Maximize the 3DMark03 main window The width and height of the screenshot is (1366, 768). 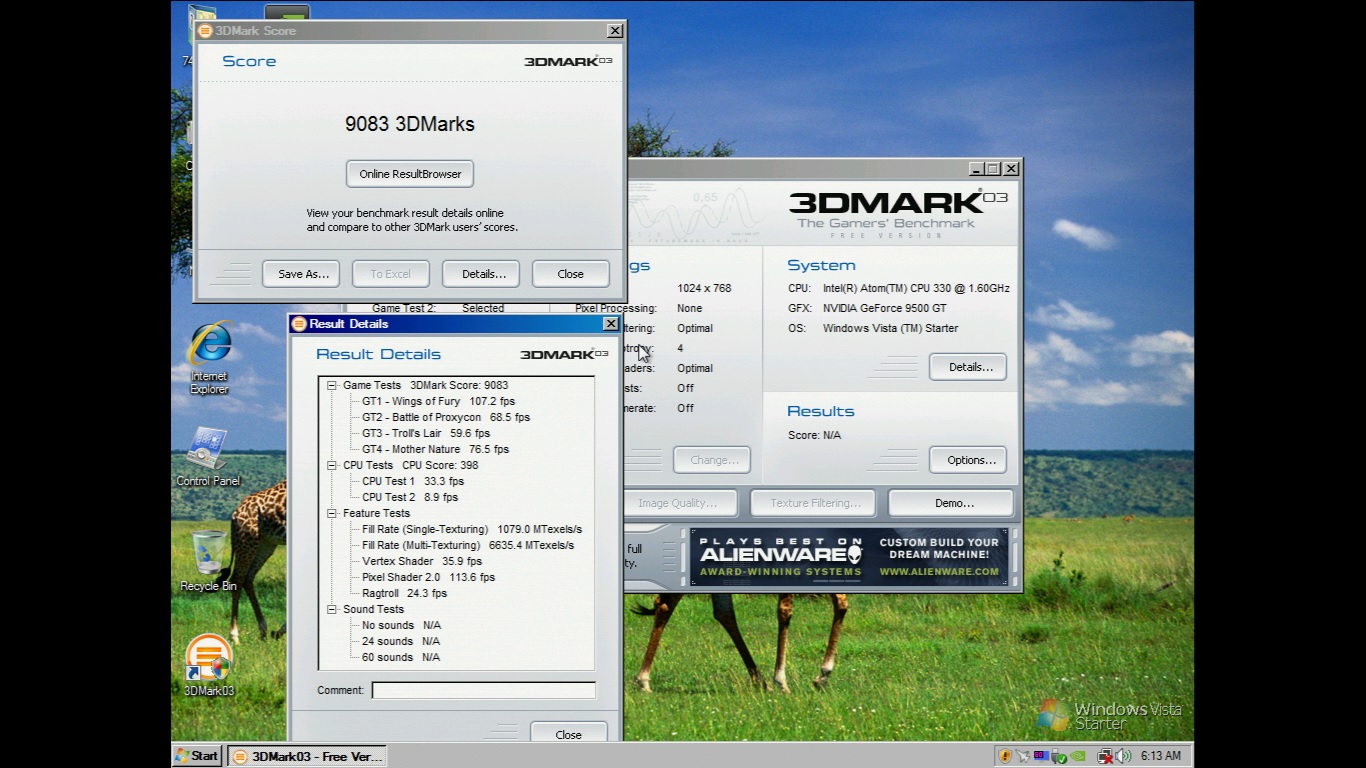point(994,169)
